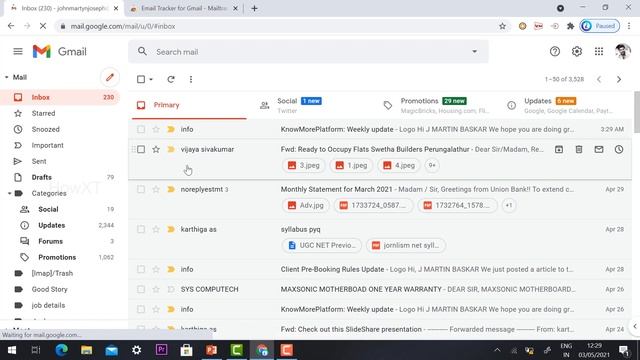Click the Google account profile picture
This screenshot has height=360, width=640.
622,51
